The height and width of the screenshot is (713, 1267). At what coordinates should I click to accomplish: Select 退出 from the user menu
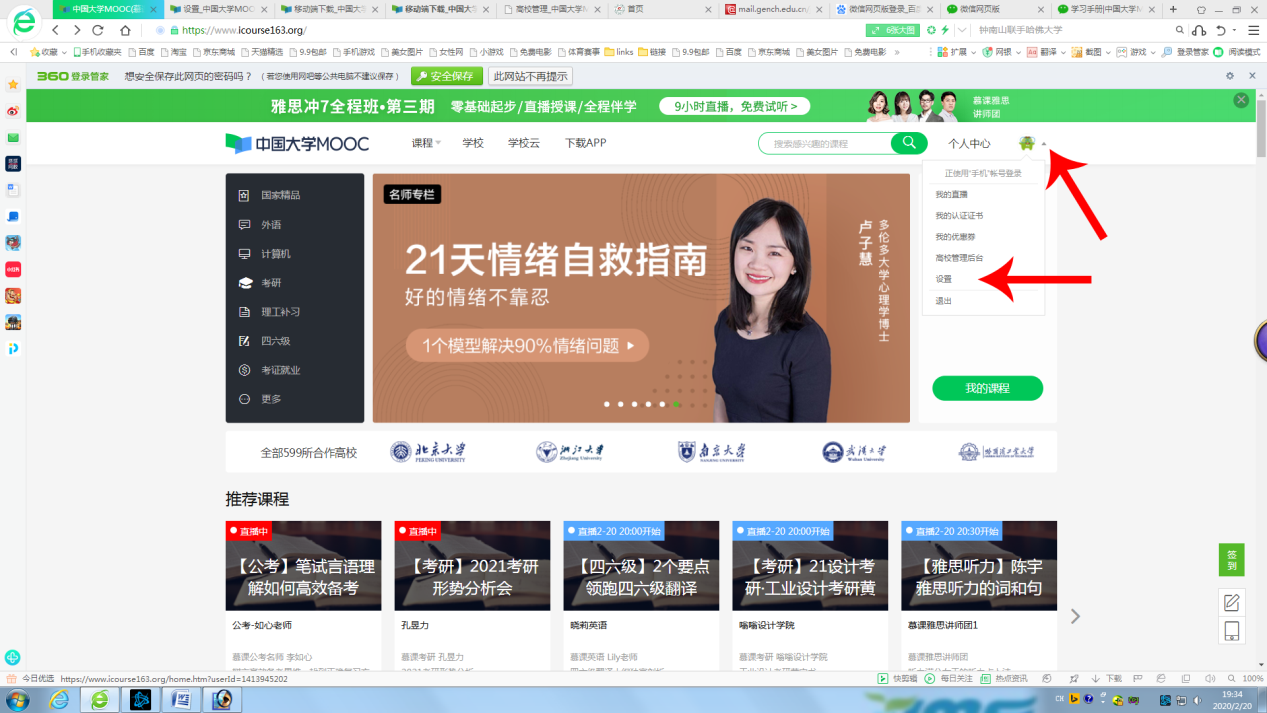pos(944,301)
